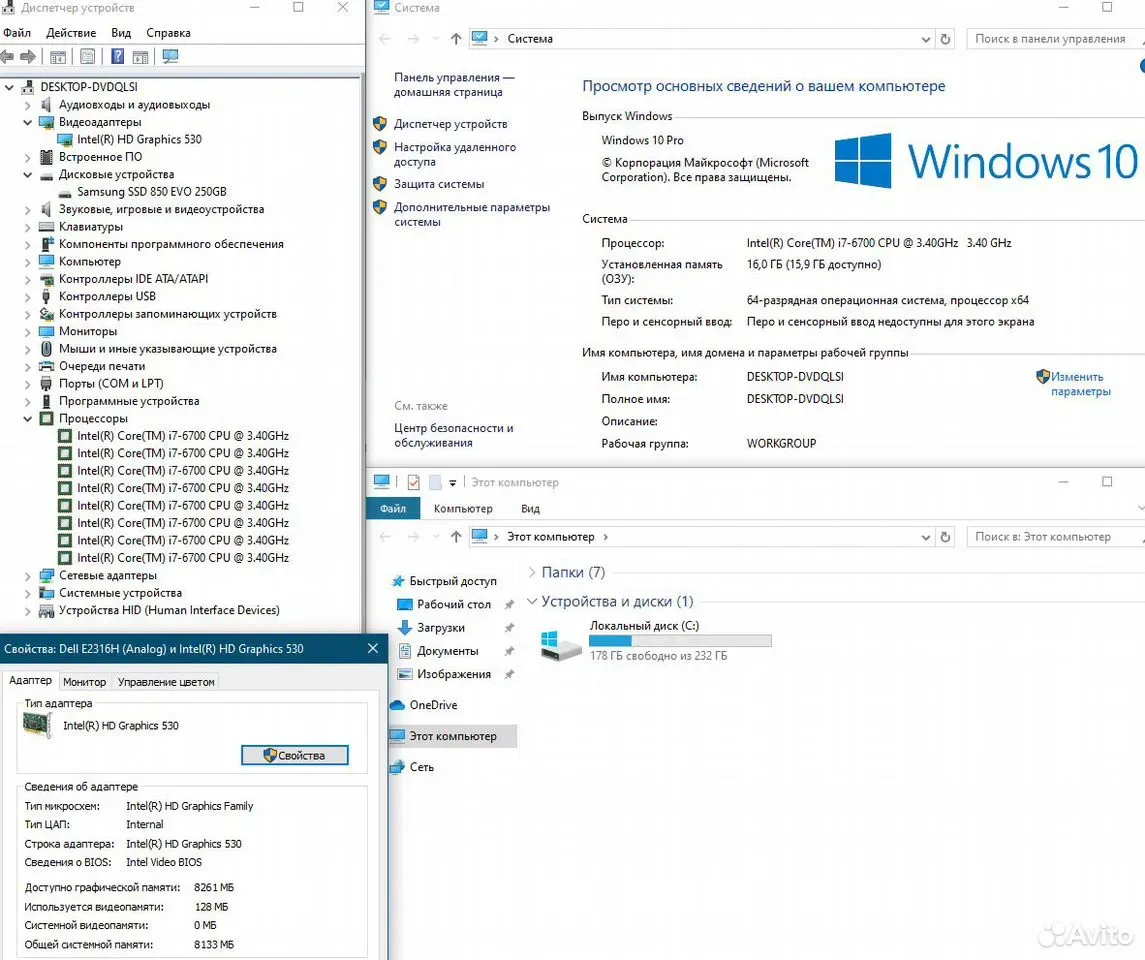Image resolution: width=1145 pixels, height=960 pixels.
Task: Click the C: drive capacity bar
Action: (680, 641)
